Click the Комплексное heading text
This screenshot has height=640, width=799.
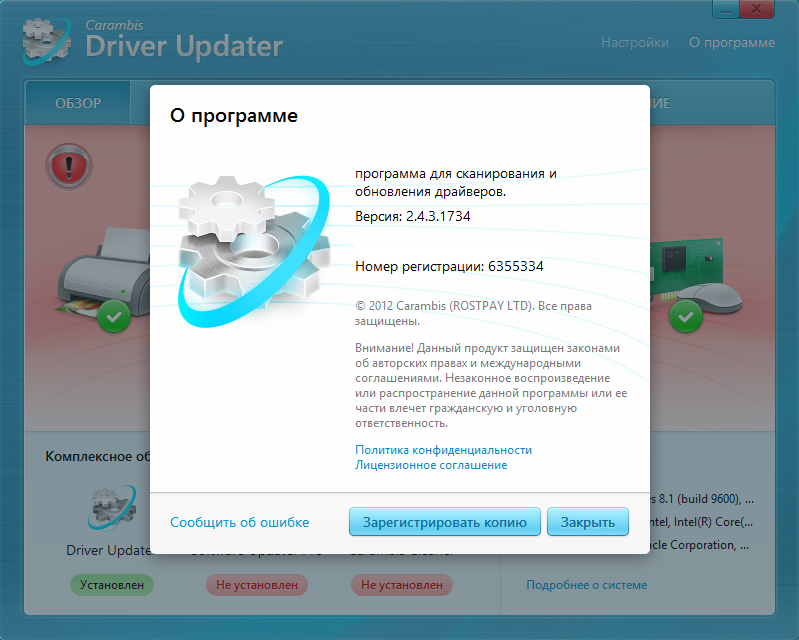[97, 456]
